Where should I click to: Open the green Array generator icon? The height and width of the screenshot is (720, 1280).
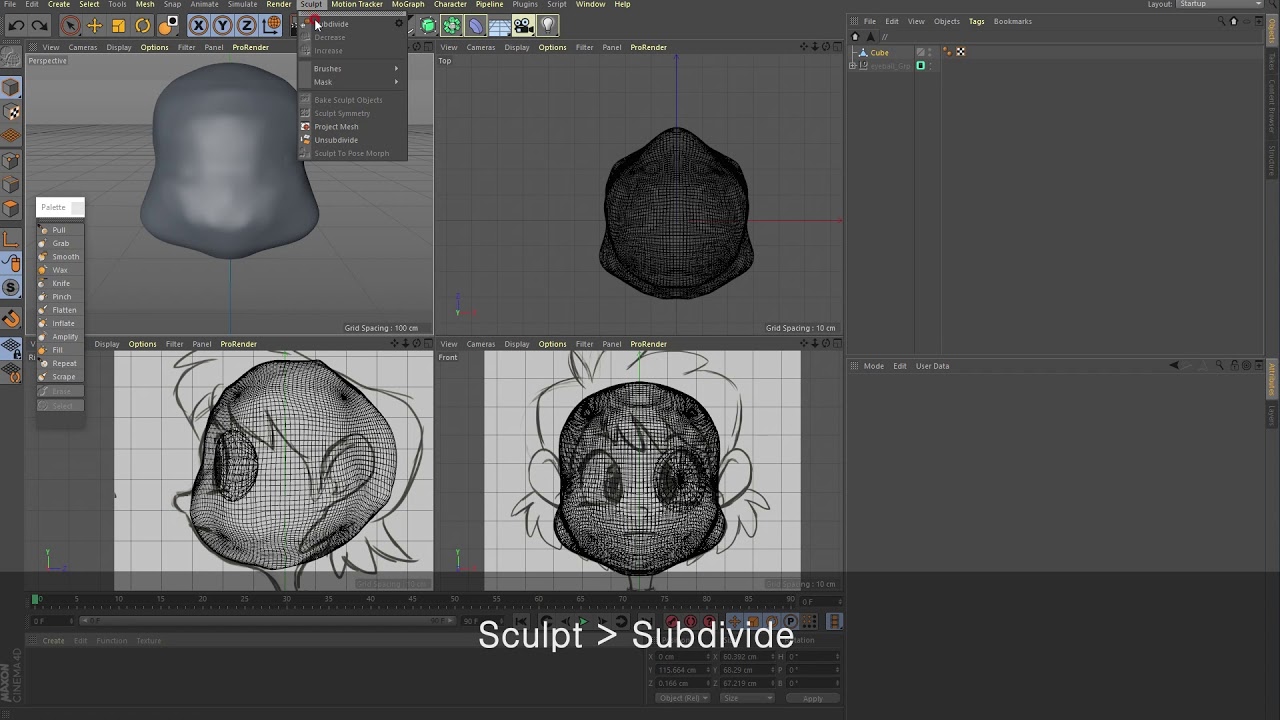click(451, 25)
